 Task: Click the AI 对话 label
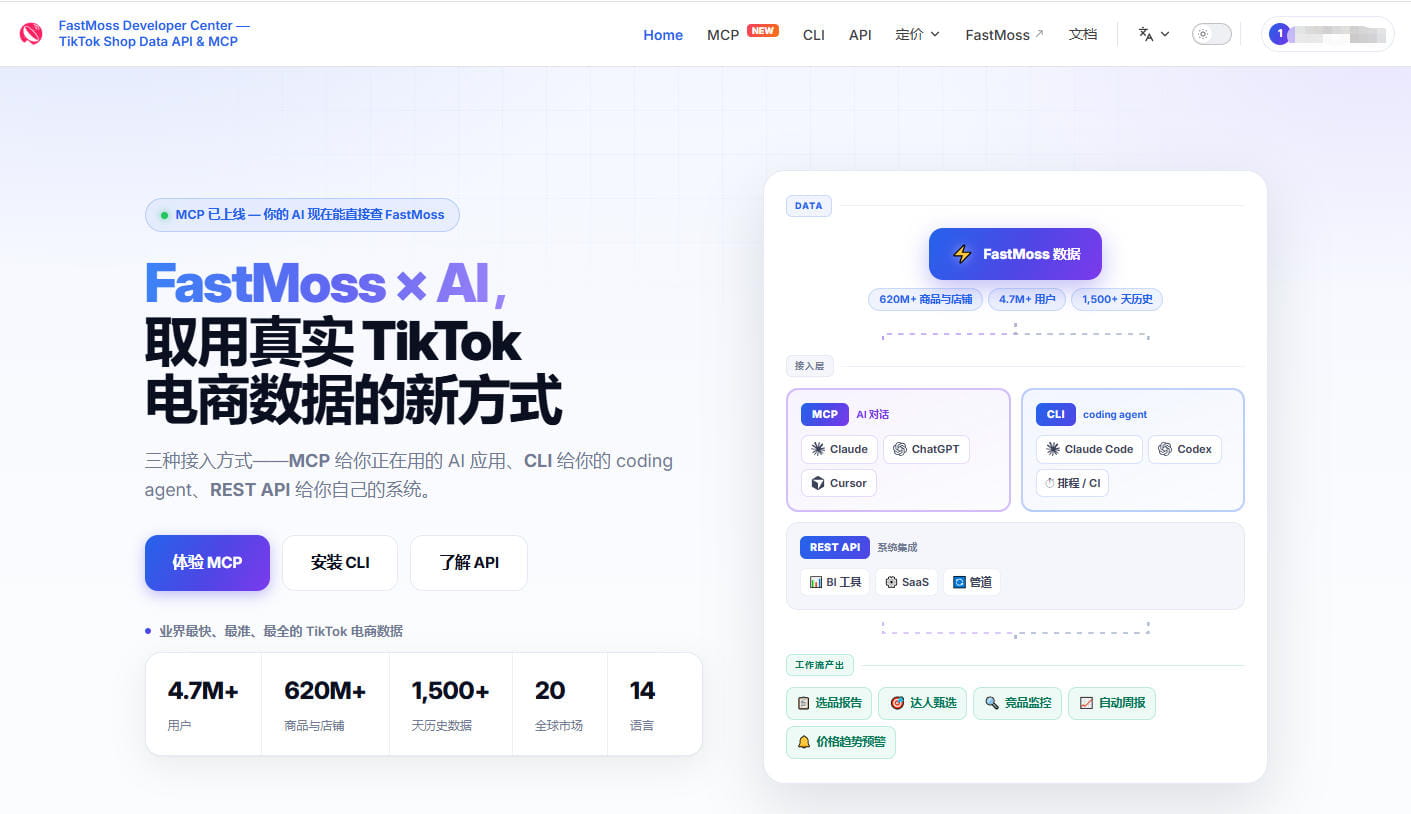[x=873, y=414]
